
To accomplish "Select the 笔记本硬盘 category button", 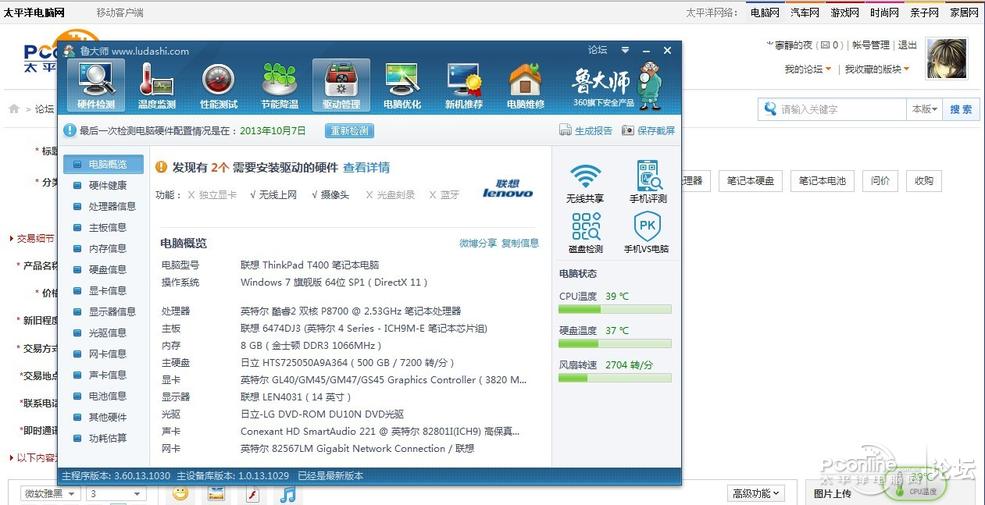I will click(751, 181).
